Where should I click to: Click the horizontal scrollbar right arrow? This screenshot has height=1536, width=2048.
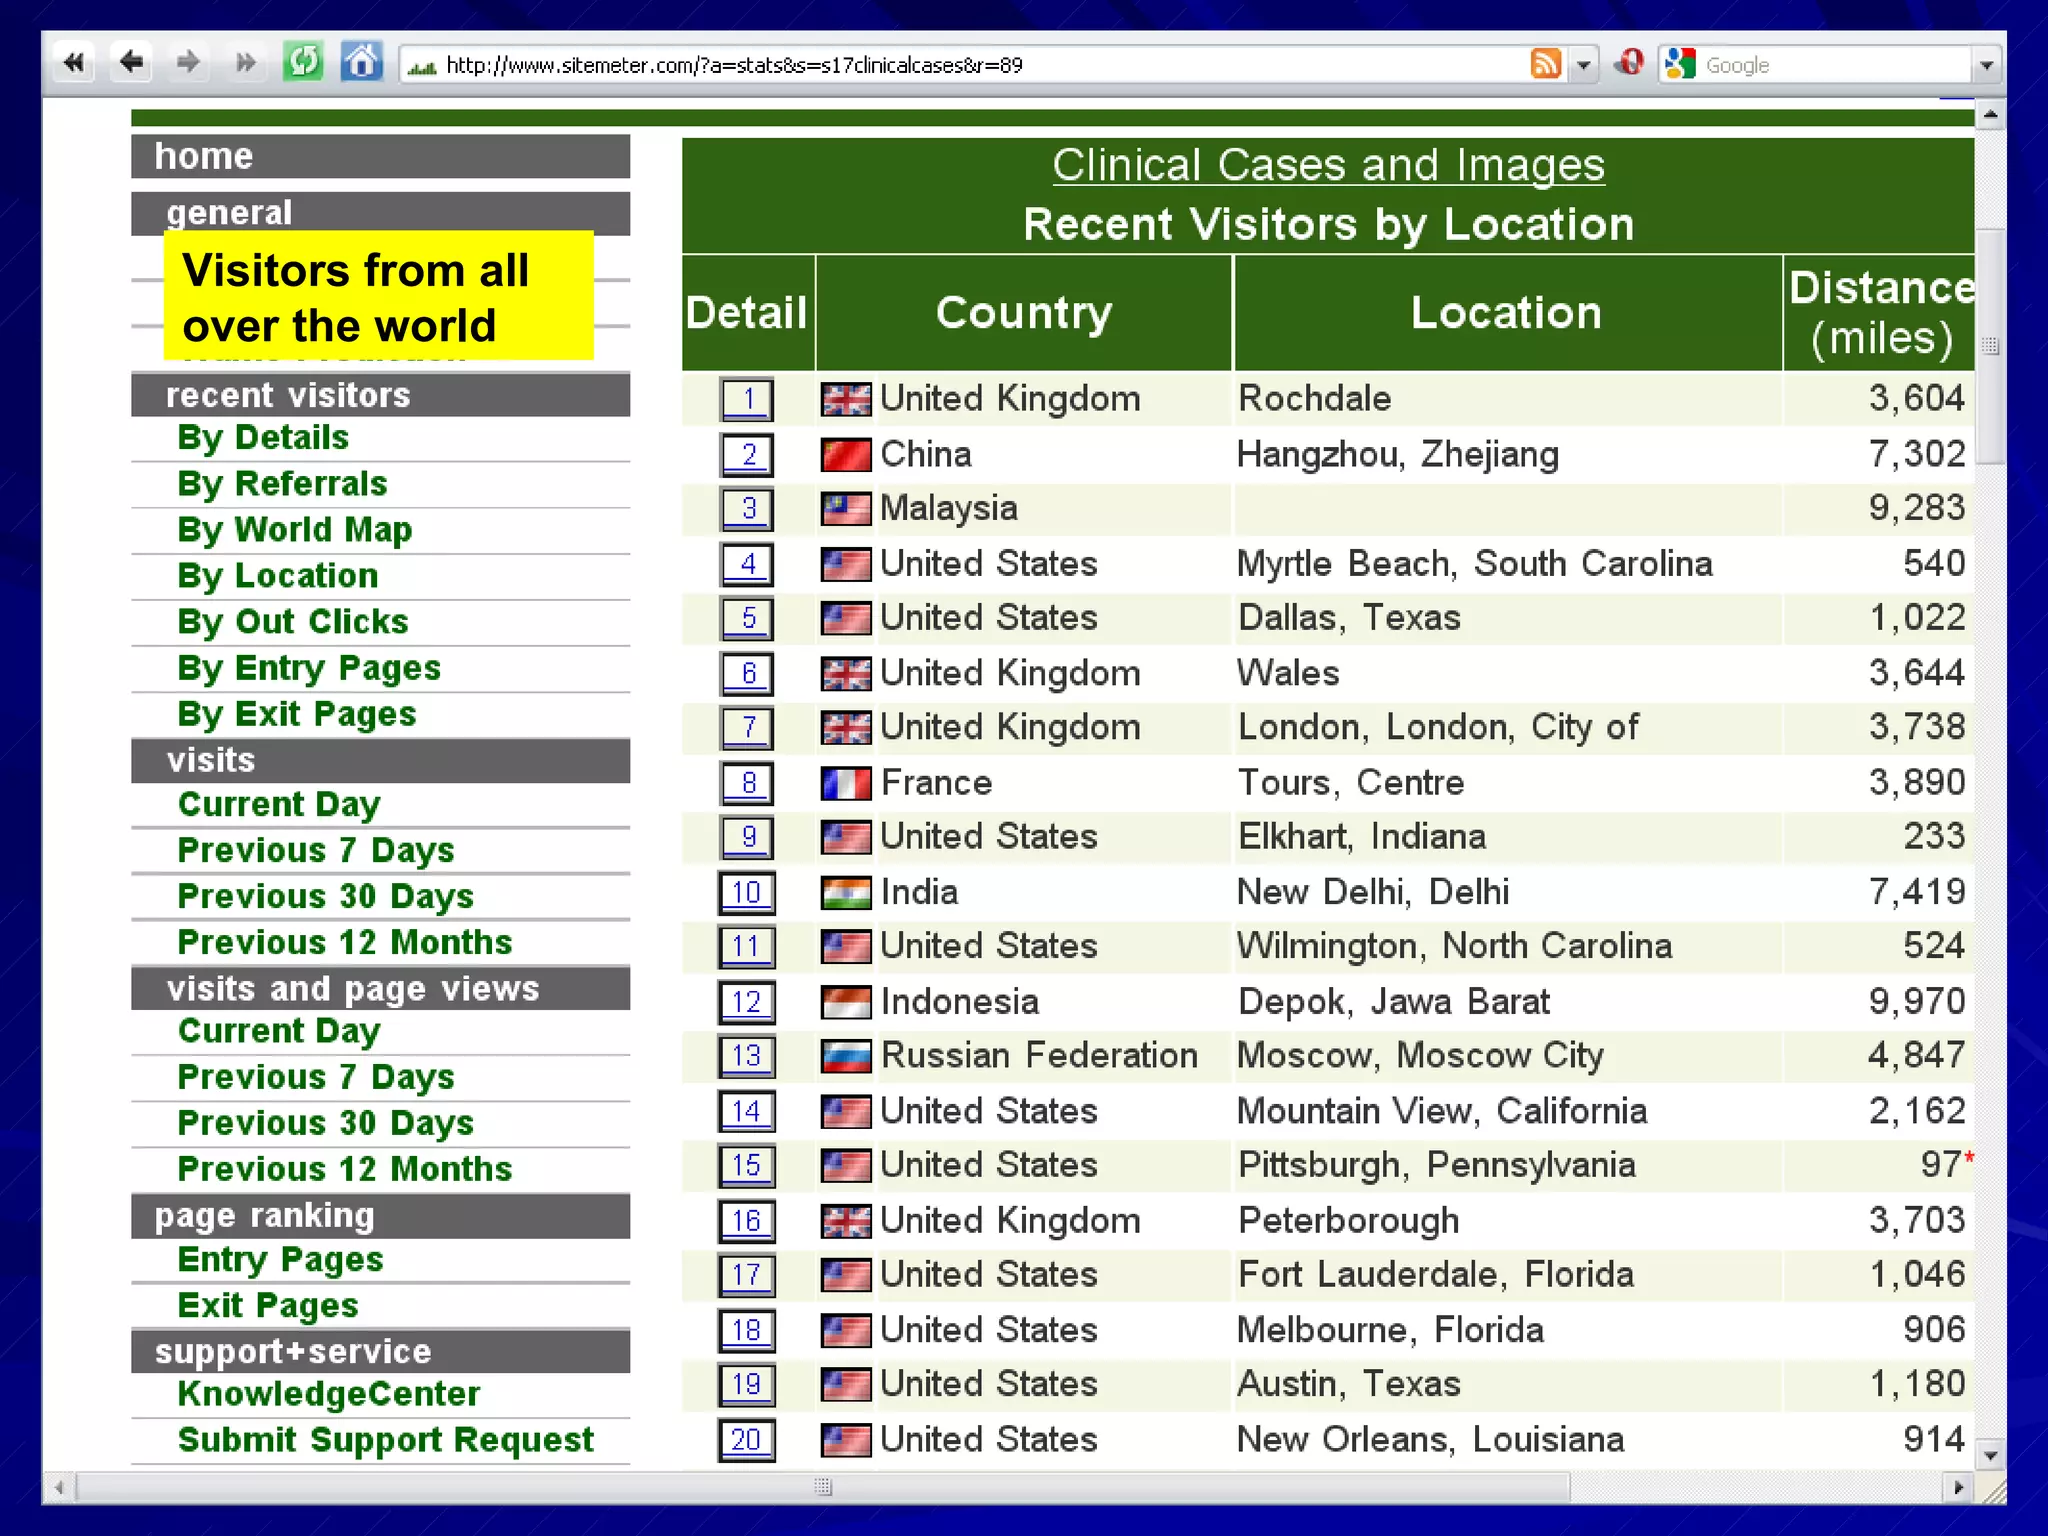(x=1957, y=1487)
